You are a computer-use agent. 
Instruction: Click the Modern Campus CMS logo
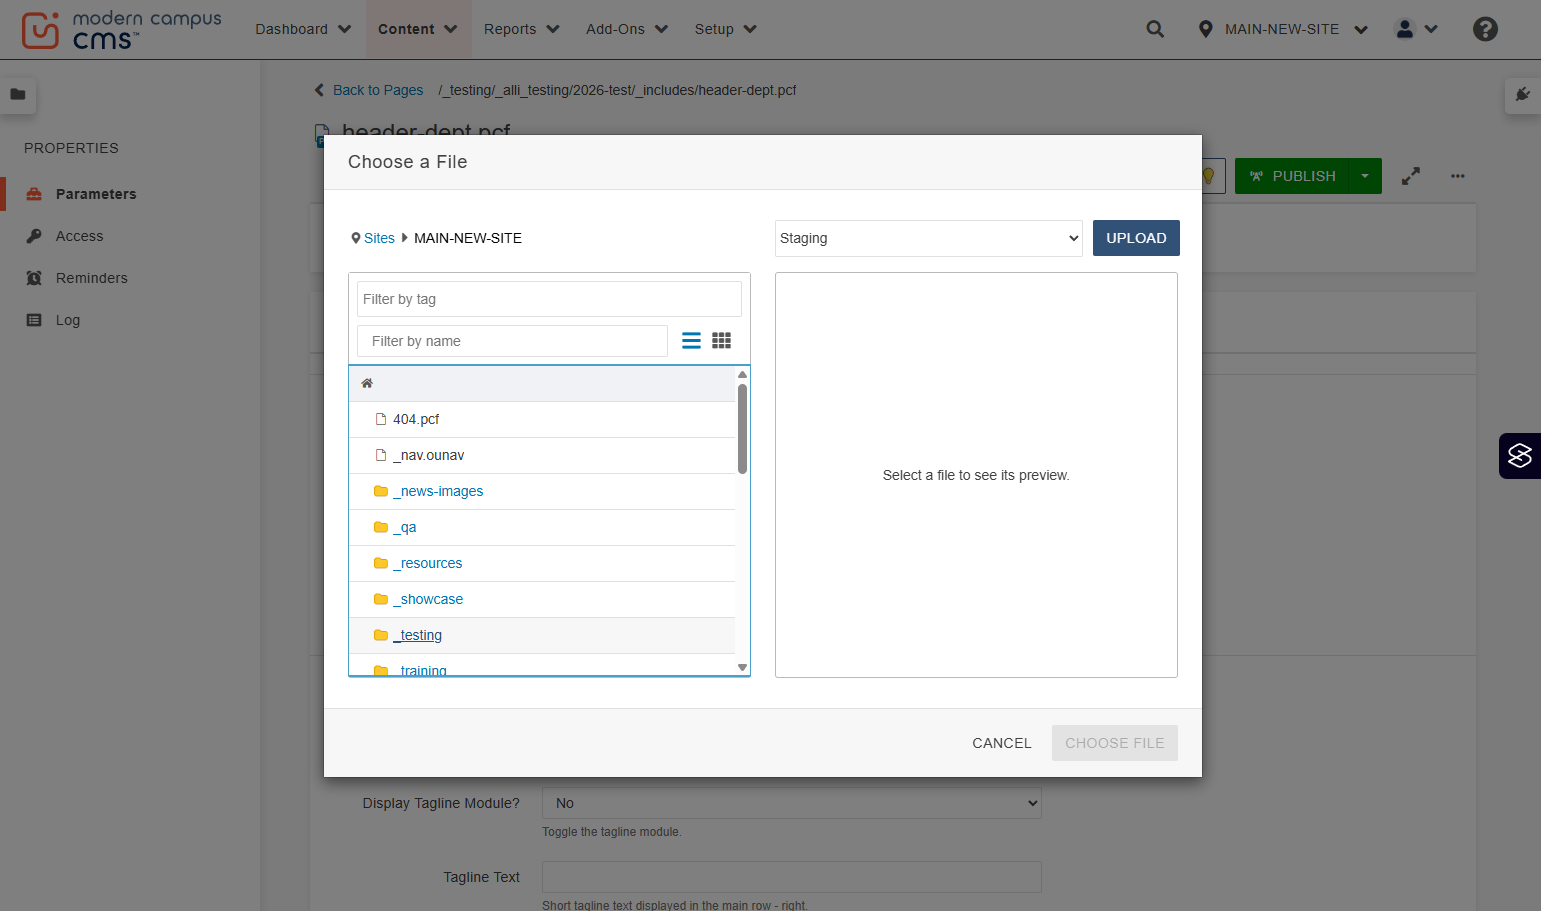click(122, 30)
